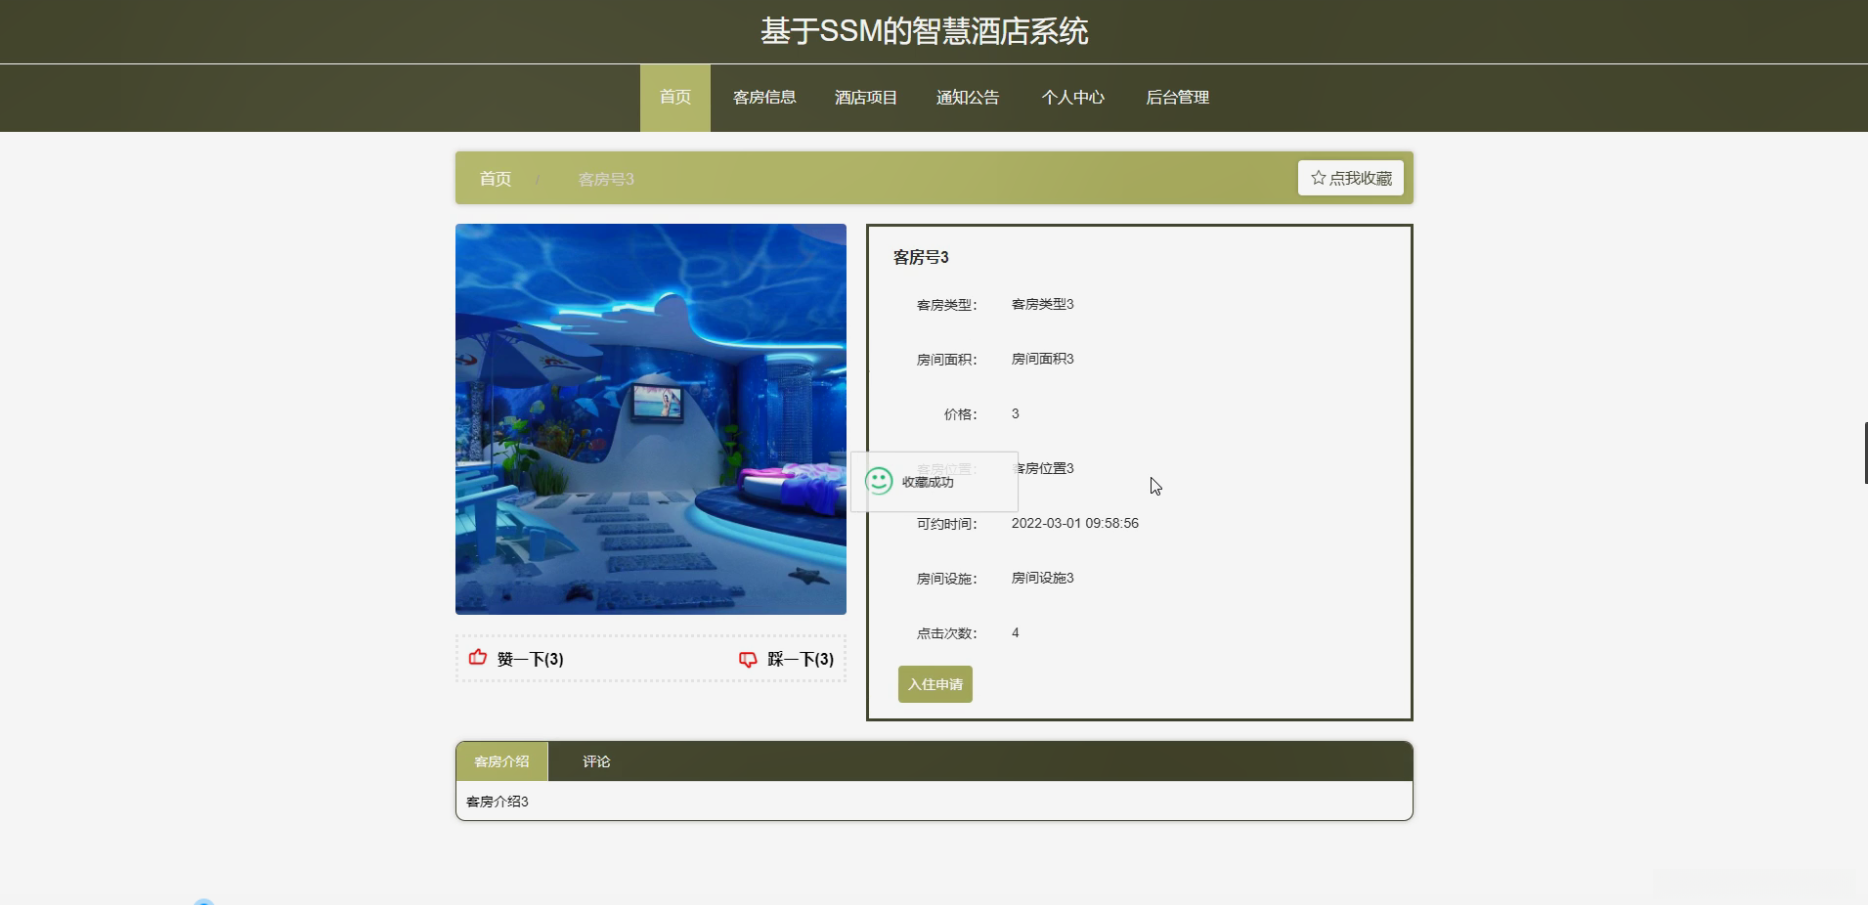Image resolution: width=1868 pixels, height=905 pixels.
Task: Go to 客房信息 in the navigation bar
Action: (764, 98)
